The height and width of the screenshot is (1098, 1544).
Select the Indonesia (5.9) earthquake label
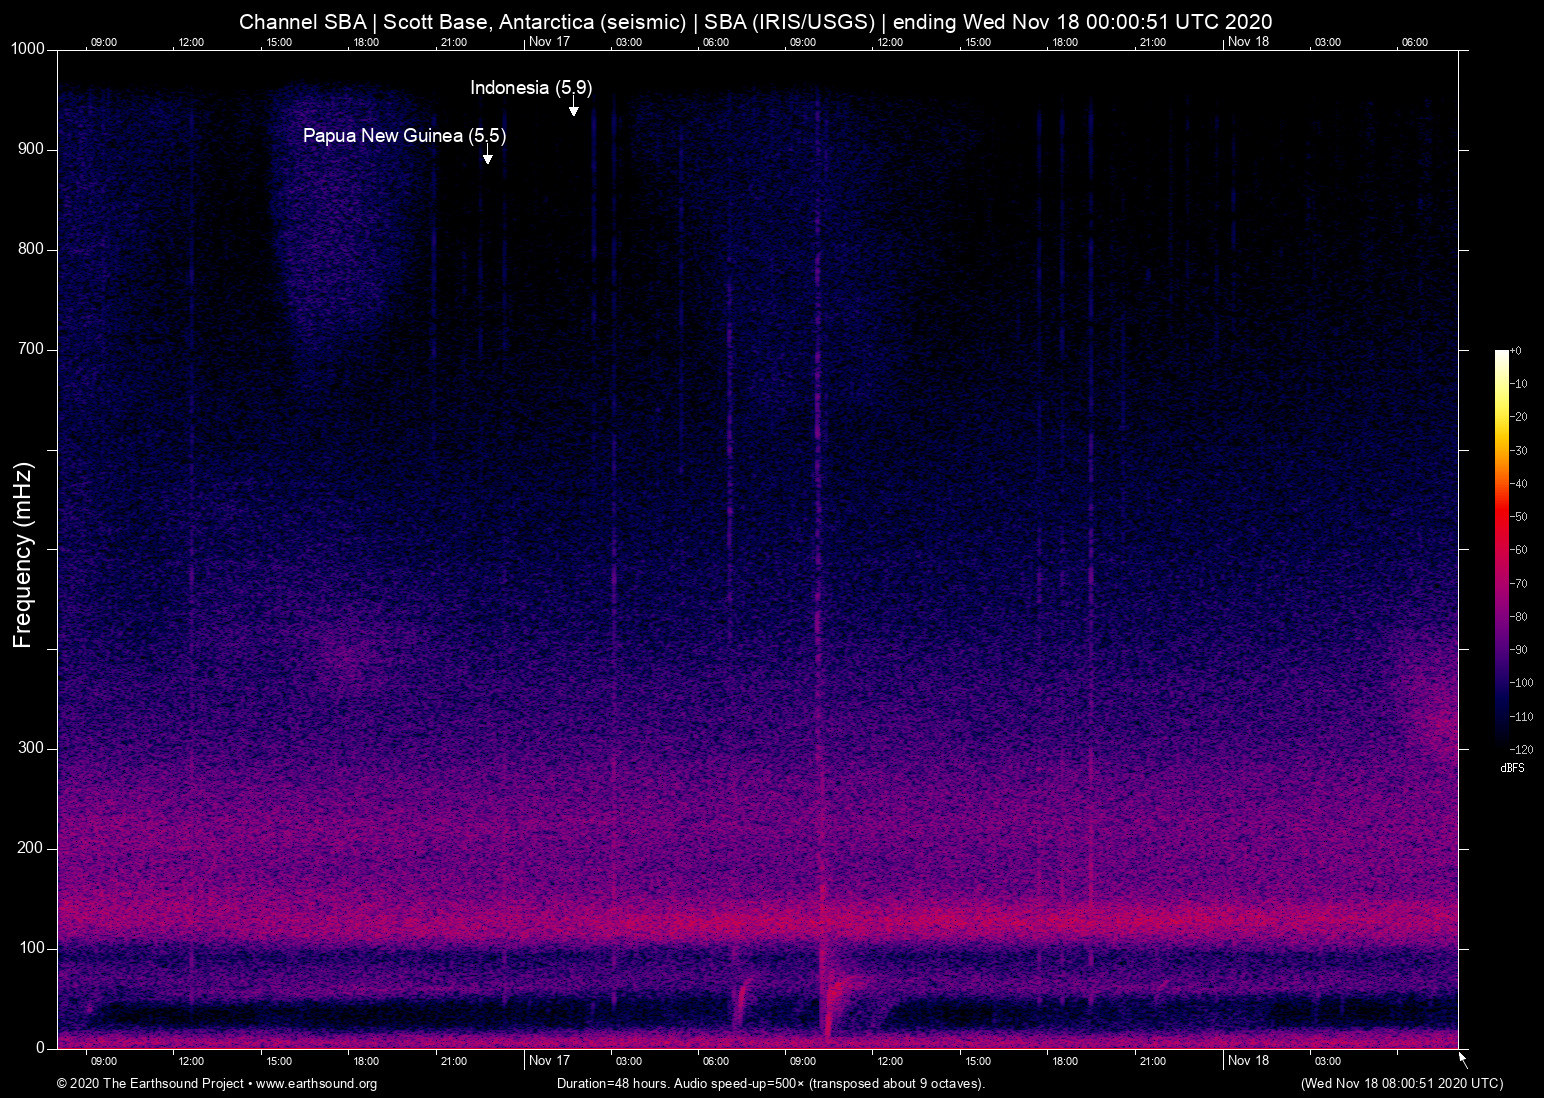coord(531,88)
